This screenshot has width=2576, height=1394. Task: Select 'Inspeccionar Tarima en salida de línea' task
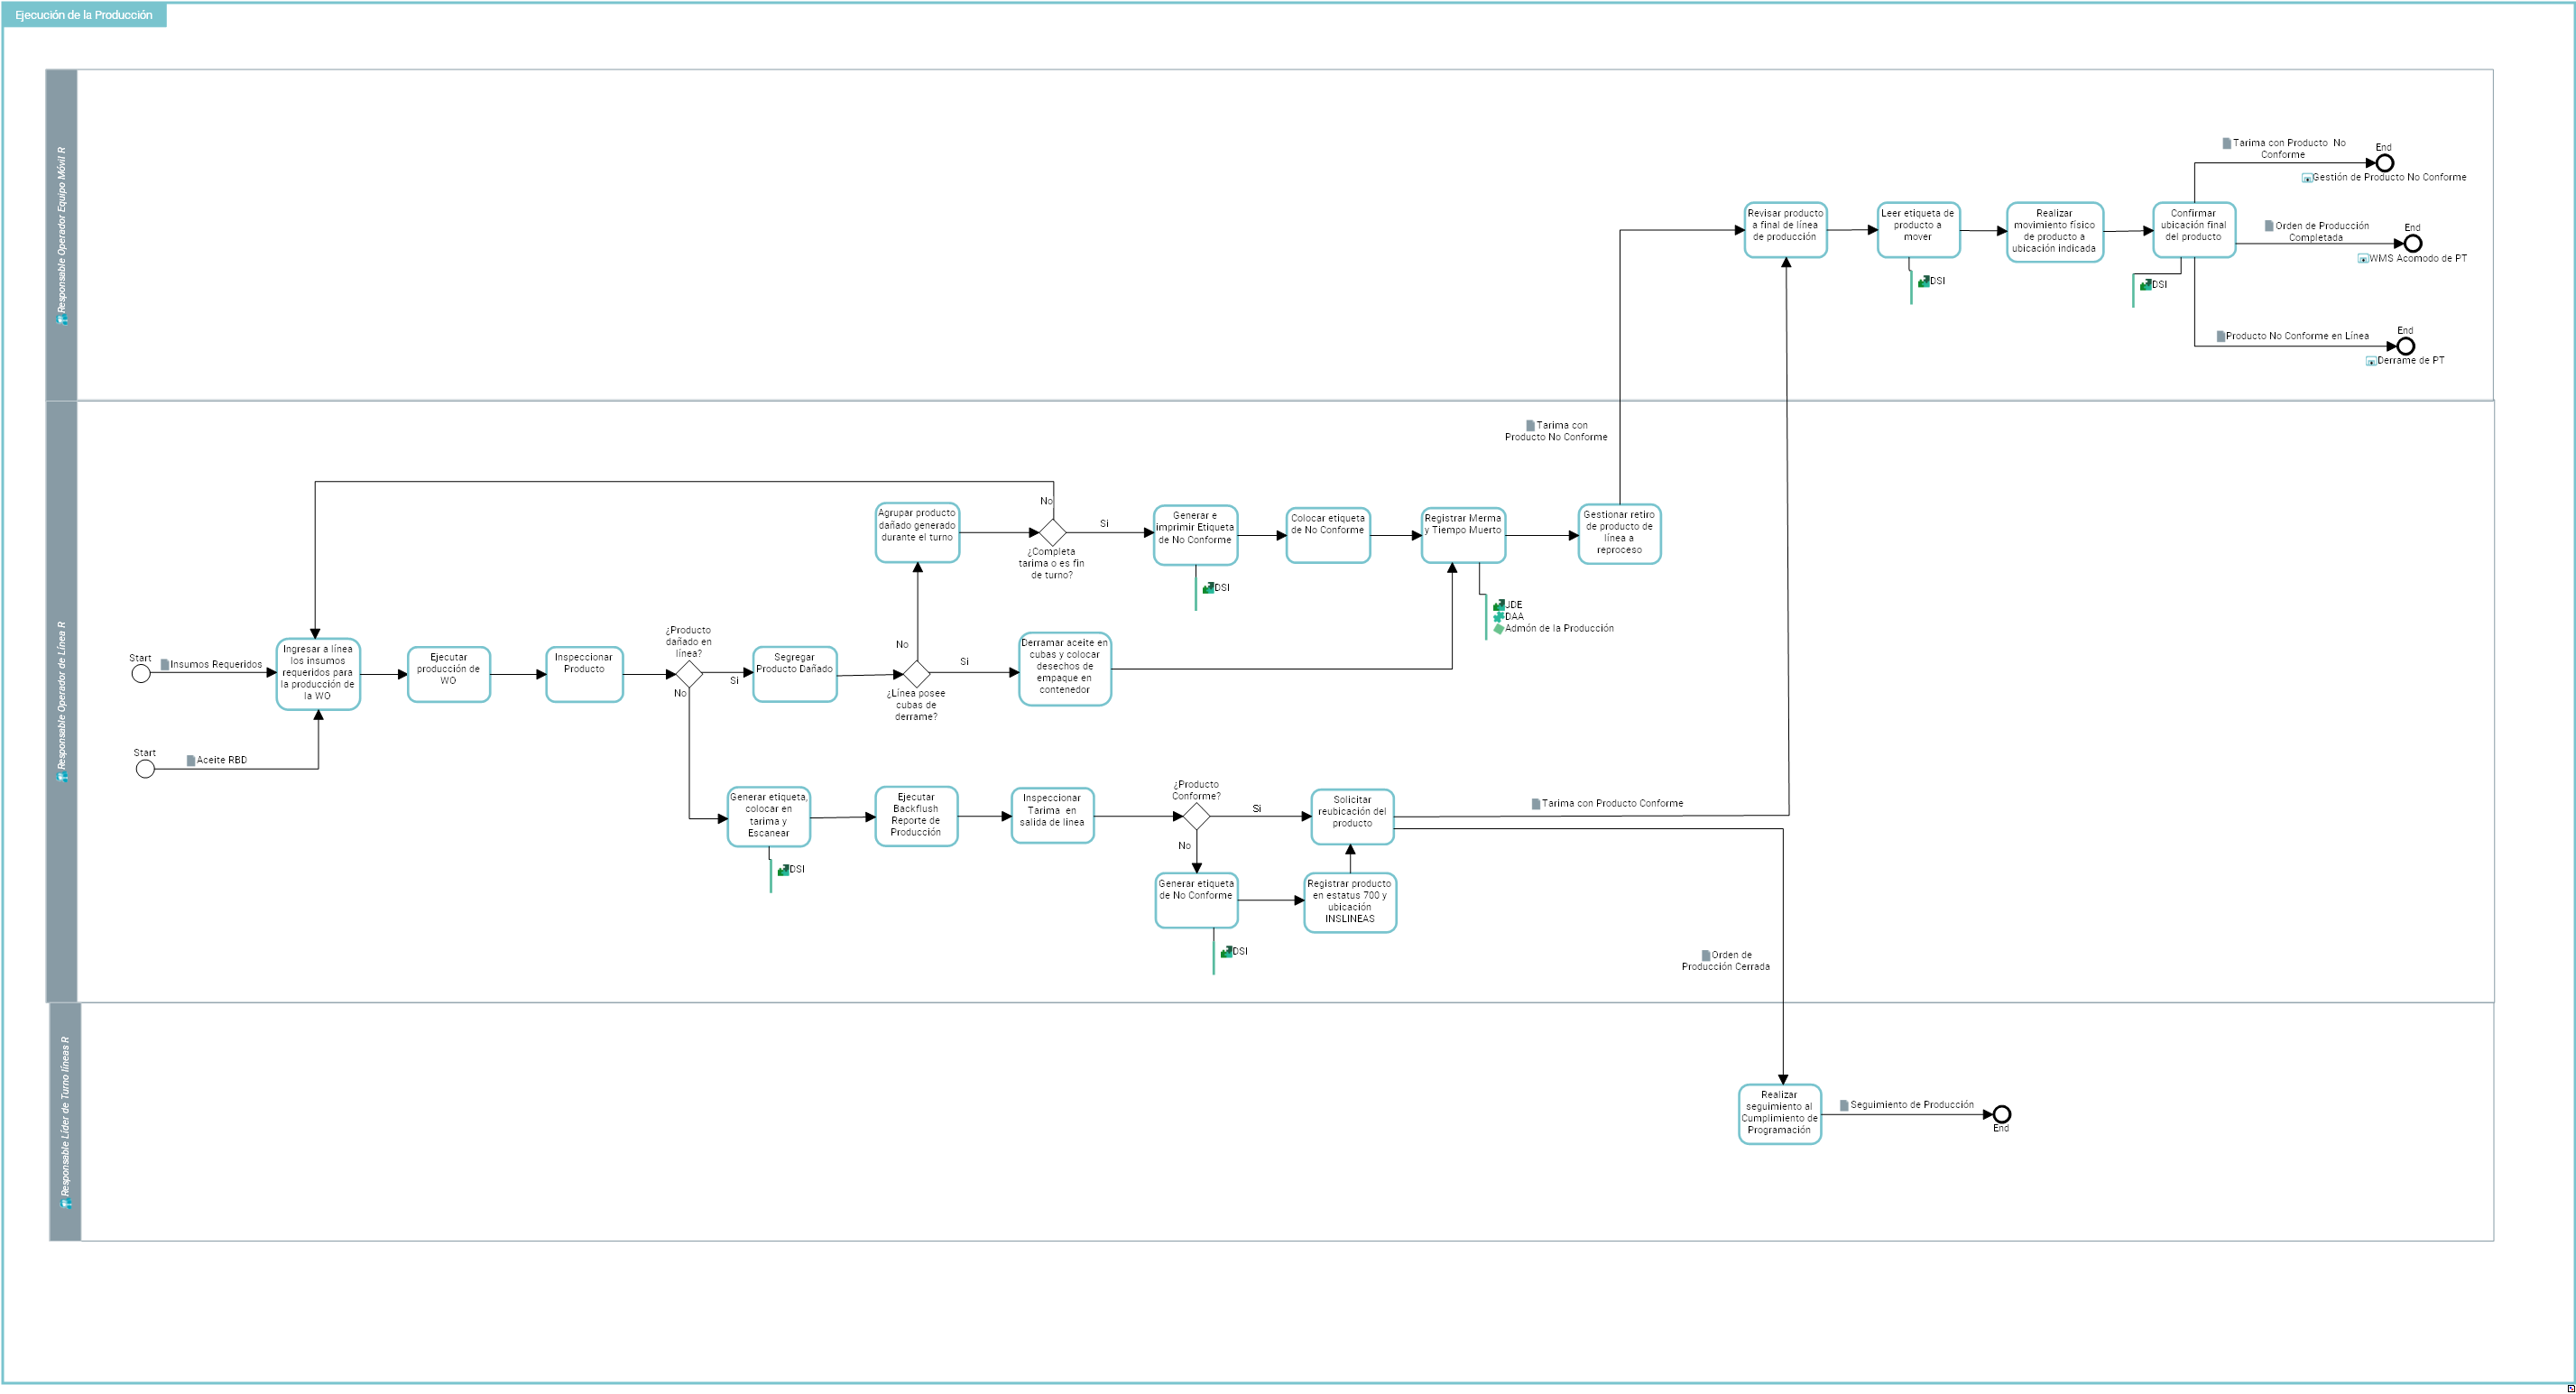point(1052,816)
